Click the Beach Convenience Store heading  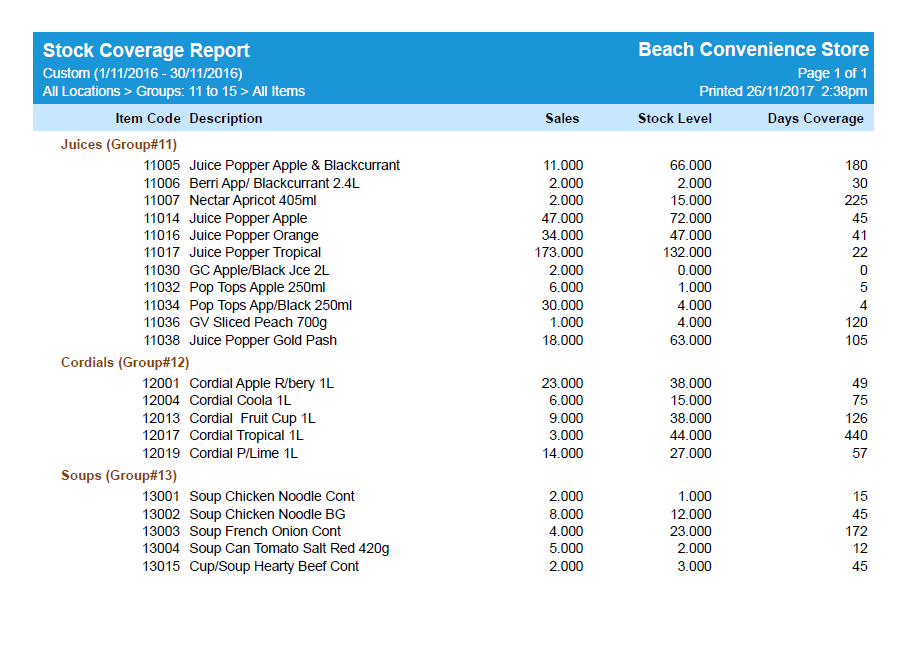click(x=753, y=50)
